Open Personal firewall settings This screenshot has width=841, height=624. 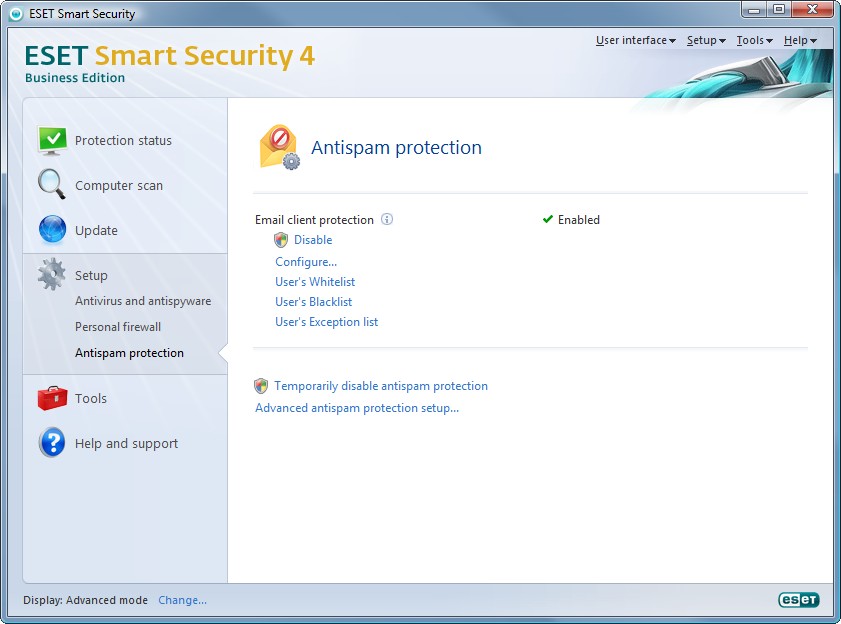pos(118,327)
